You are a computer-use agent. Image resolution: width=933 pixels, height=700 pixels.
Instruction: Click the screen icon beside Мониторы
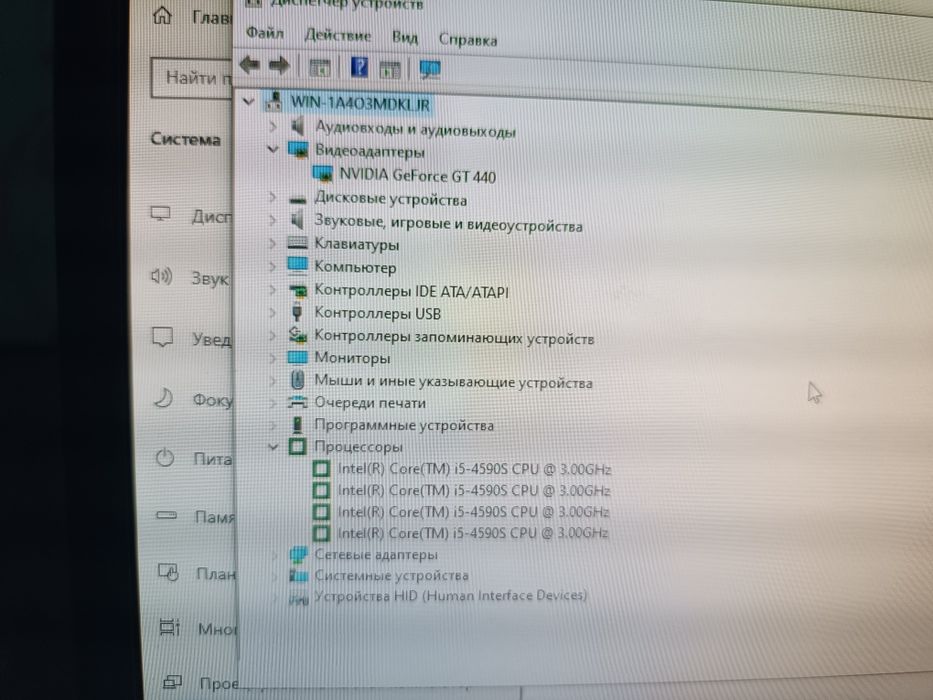point(298,357)
